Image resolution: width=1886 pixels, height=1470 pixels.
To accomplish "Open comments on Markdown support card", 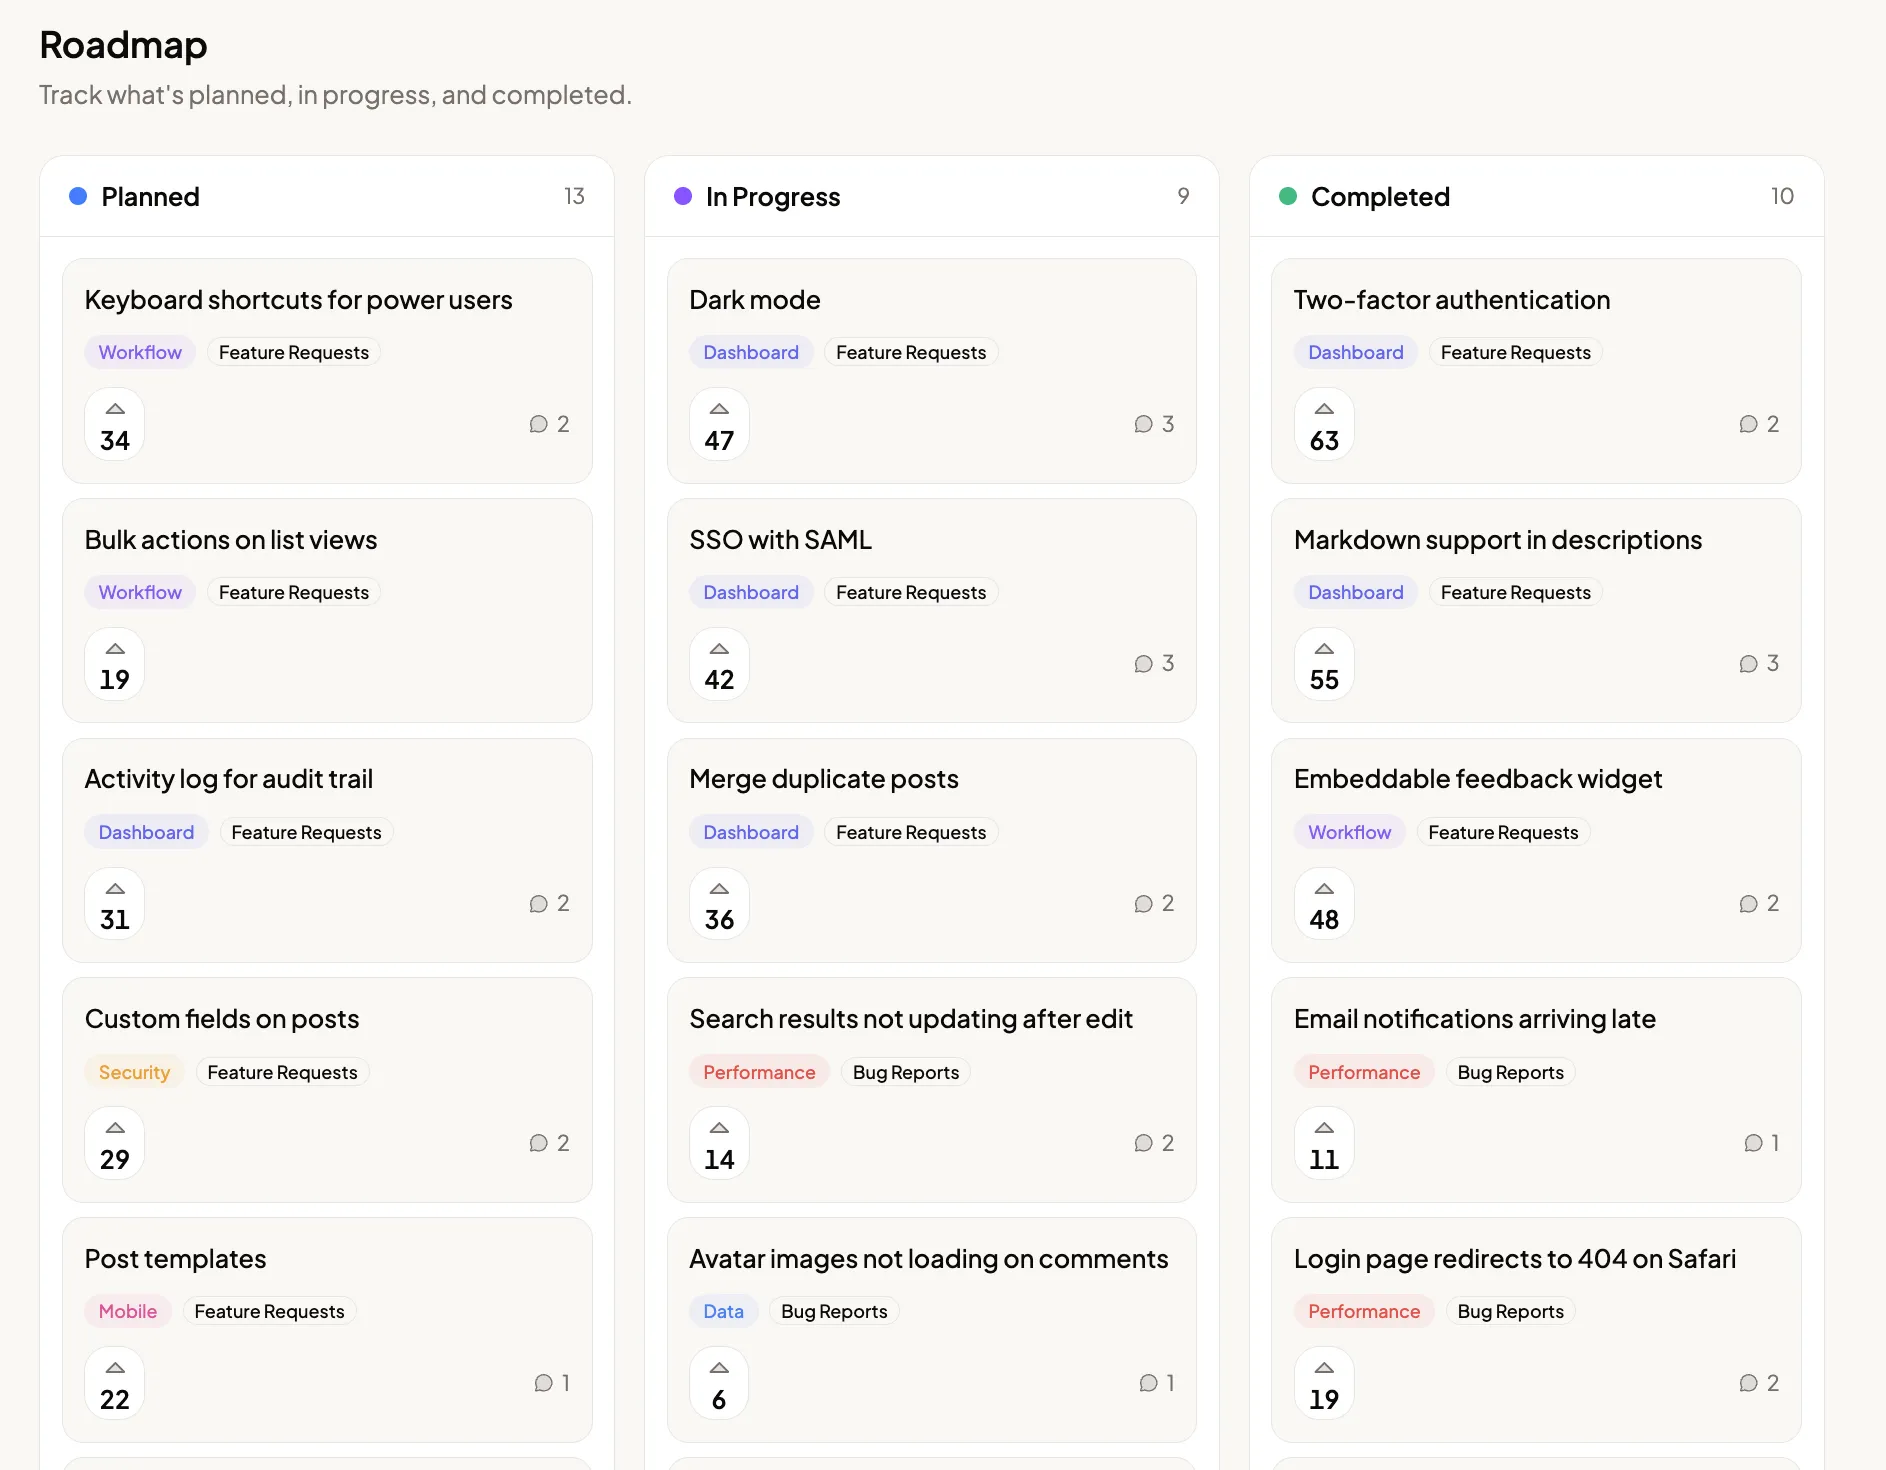I will click(x=1759, y=663).
